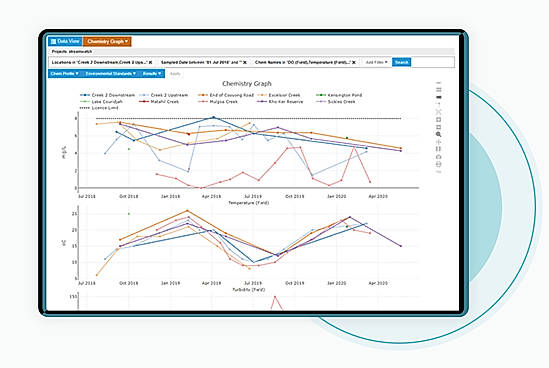Image resolution: width=549 pixels, height=368 pixels.
Task: Click the blue Search button
Action: 401,62
